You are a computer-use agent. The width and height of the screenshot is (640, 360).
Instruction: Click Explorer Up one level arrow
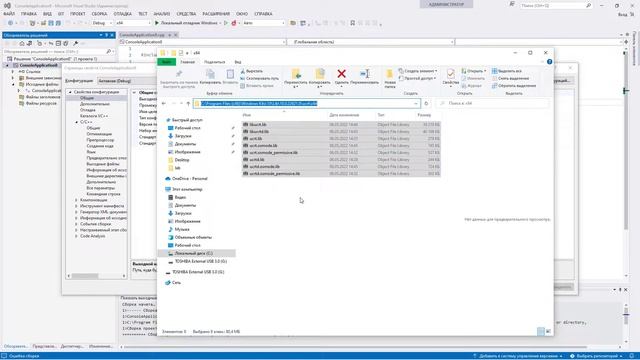pos(188,104)
